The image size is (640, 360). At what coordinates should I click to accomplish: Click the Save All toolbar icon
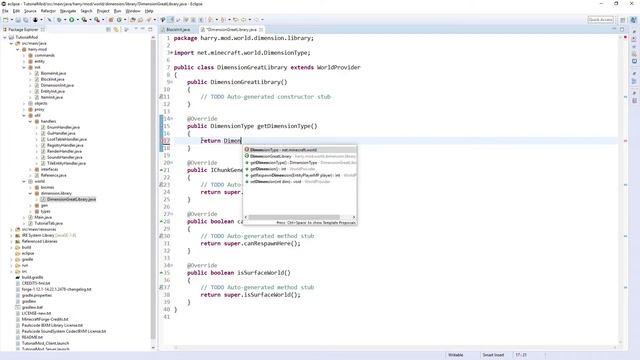coord(25,20)
